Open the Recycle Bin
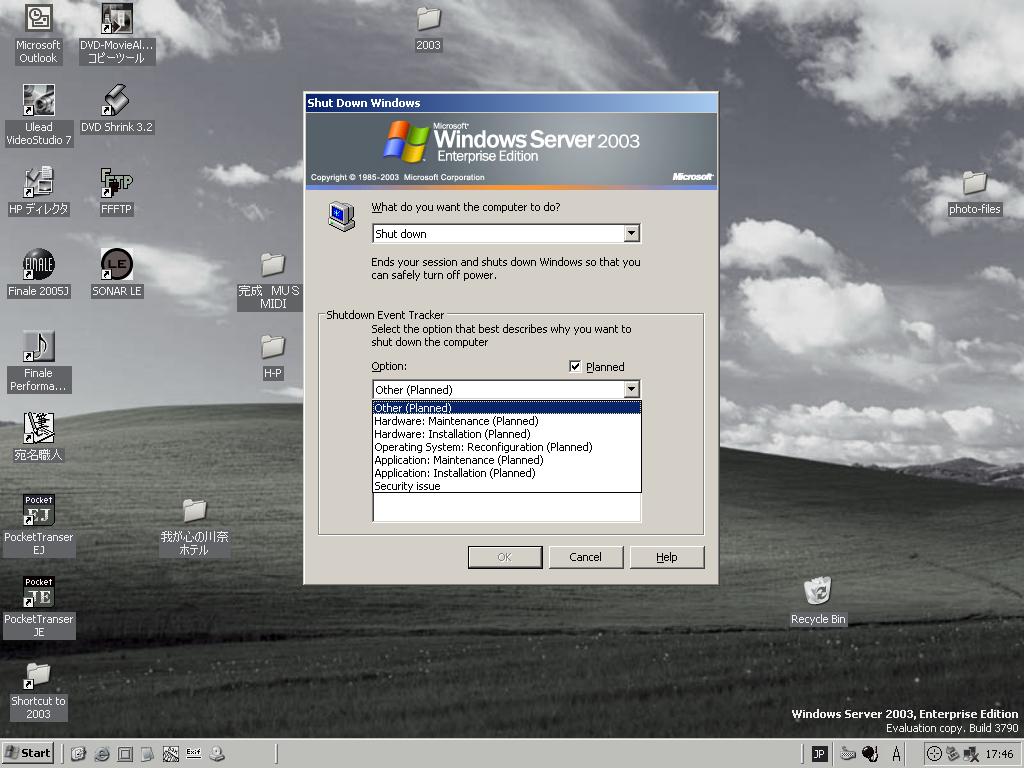1024x768 pixels. 818,601
